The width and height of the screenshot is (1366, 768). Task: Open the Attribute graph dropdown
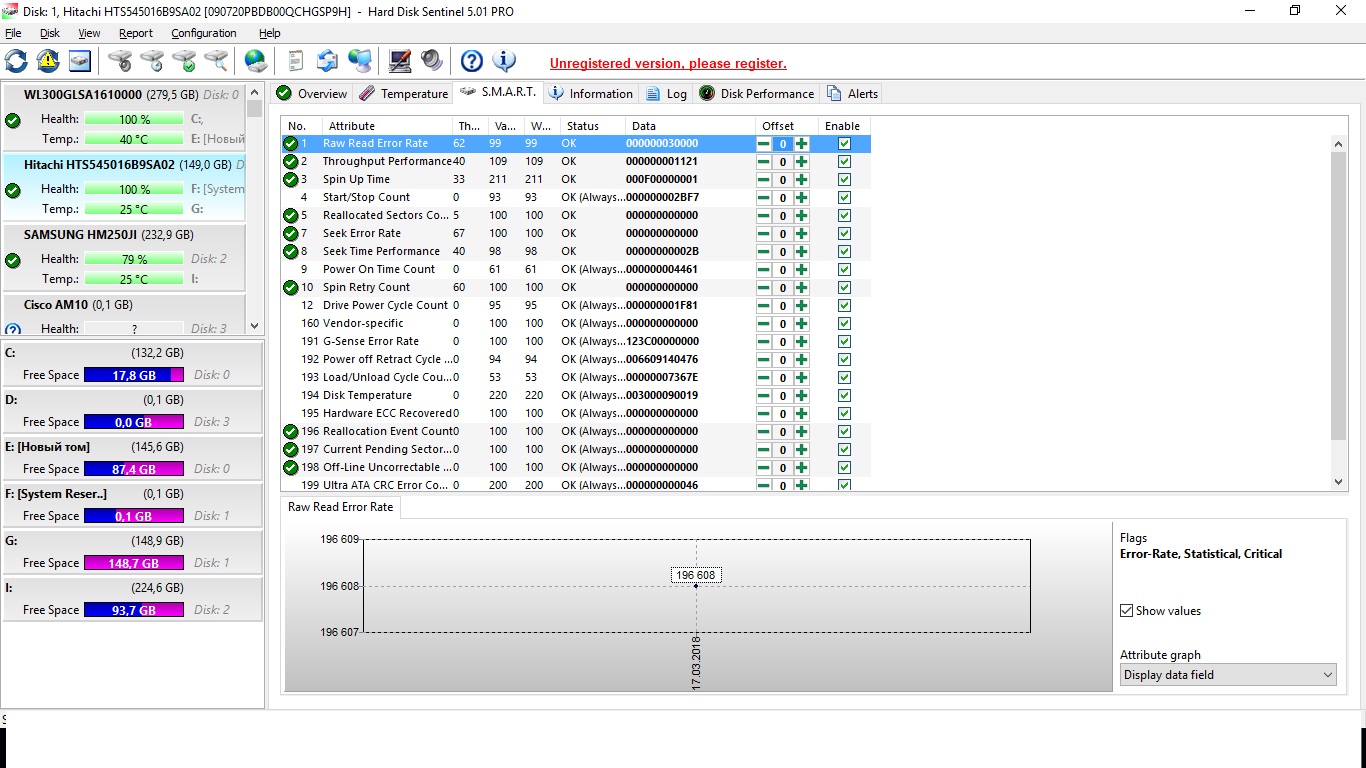pyautogui.click(x=1227, y=675)
